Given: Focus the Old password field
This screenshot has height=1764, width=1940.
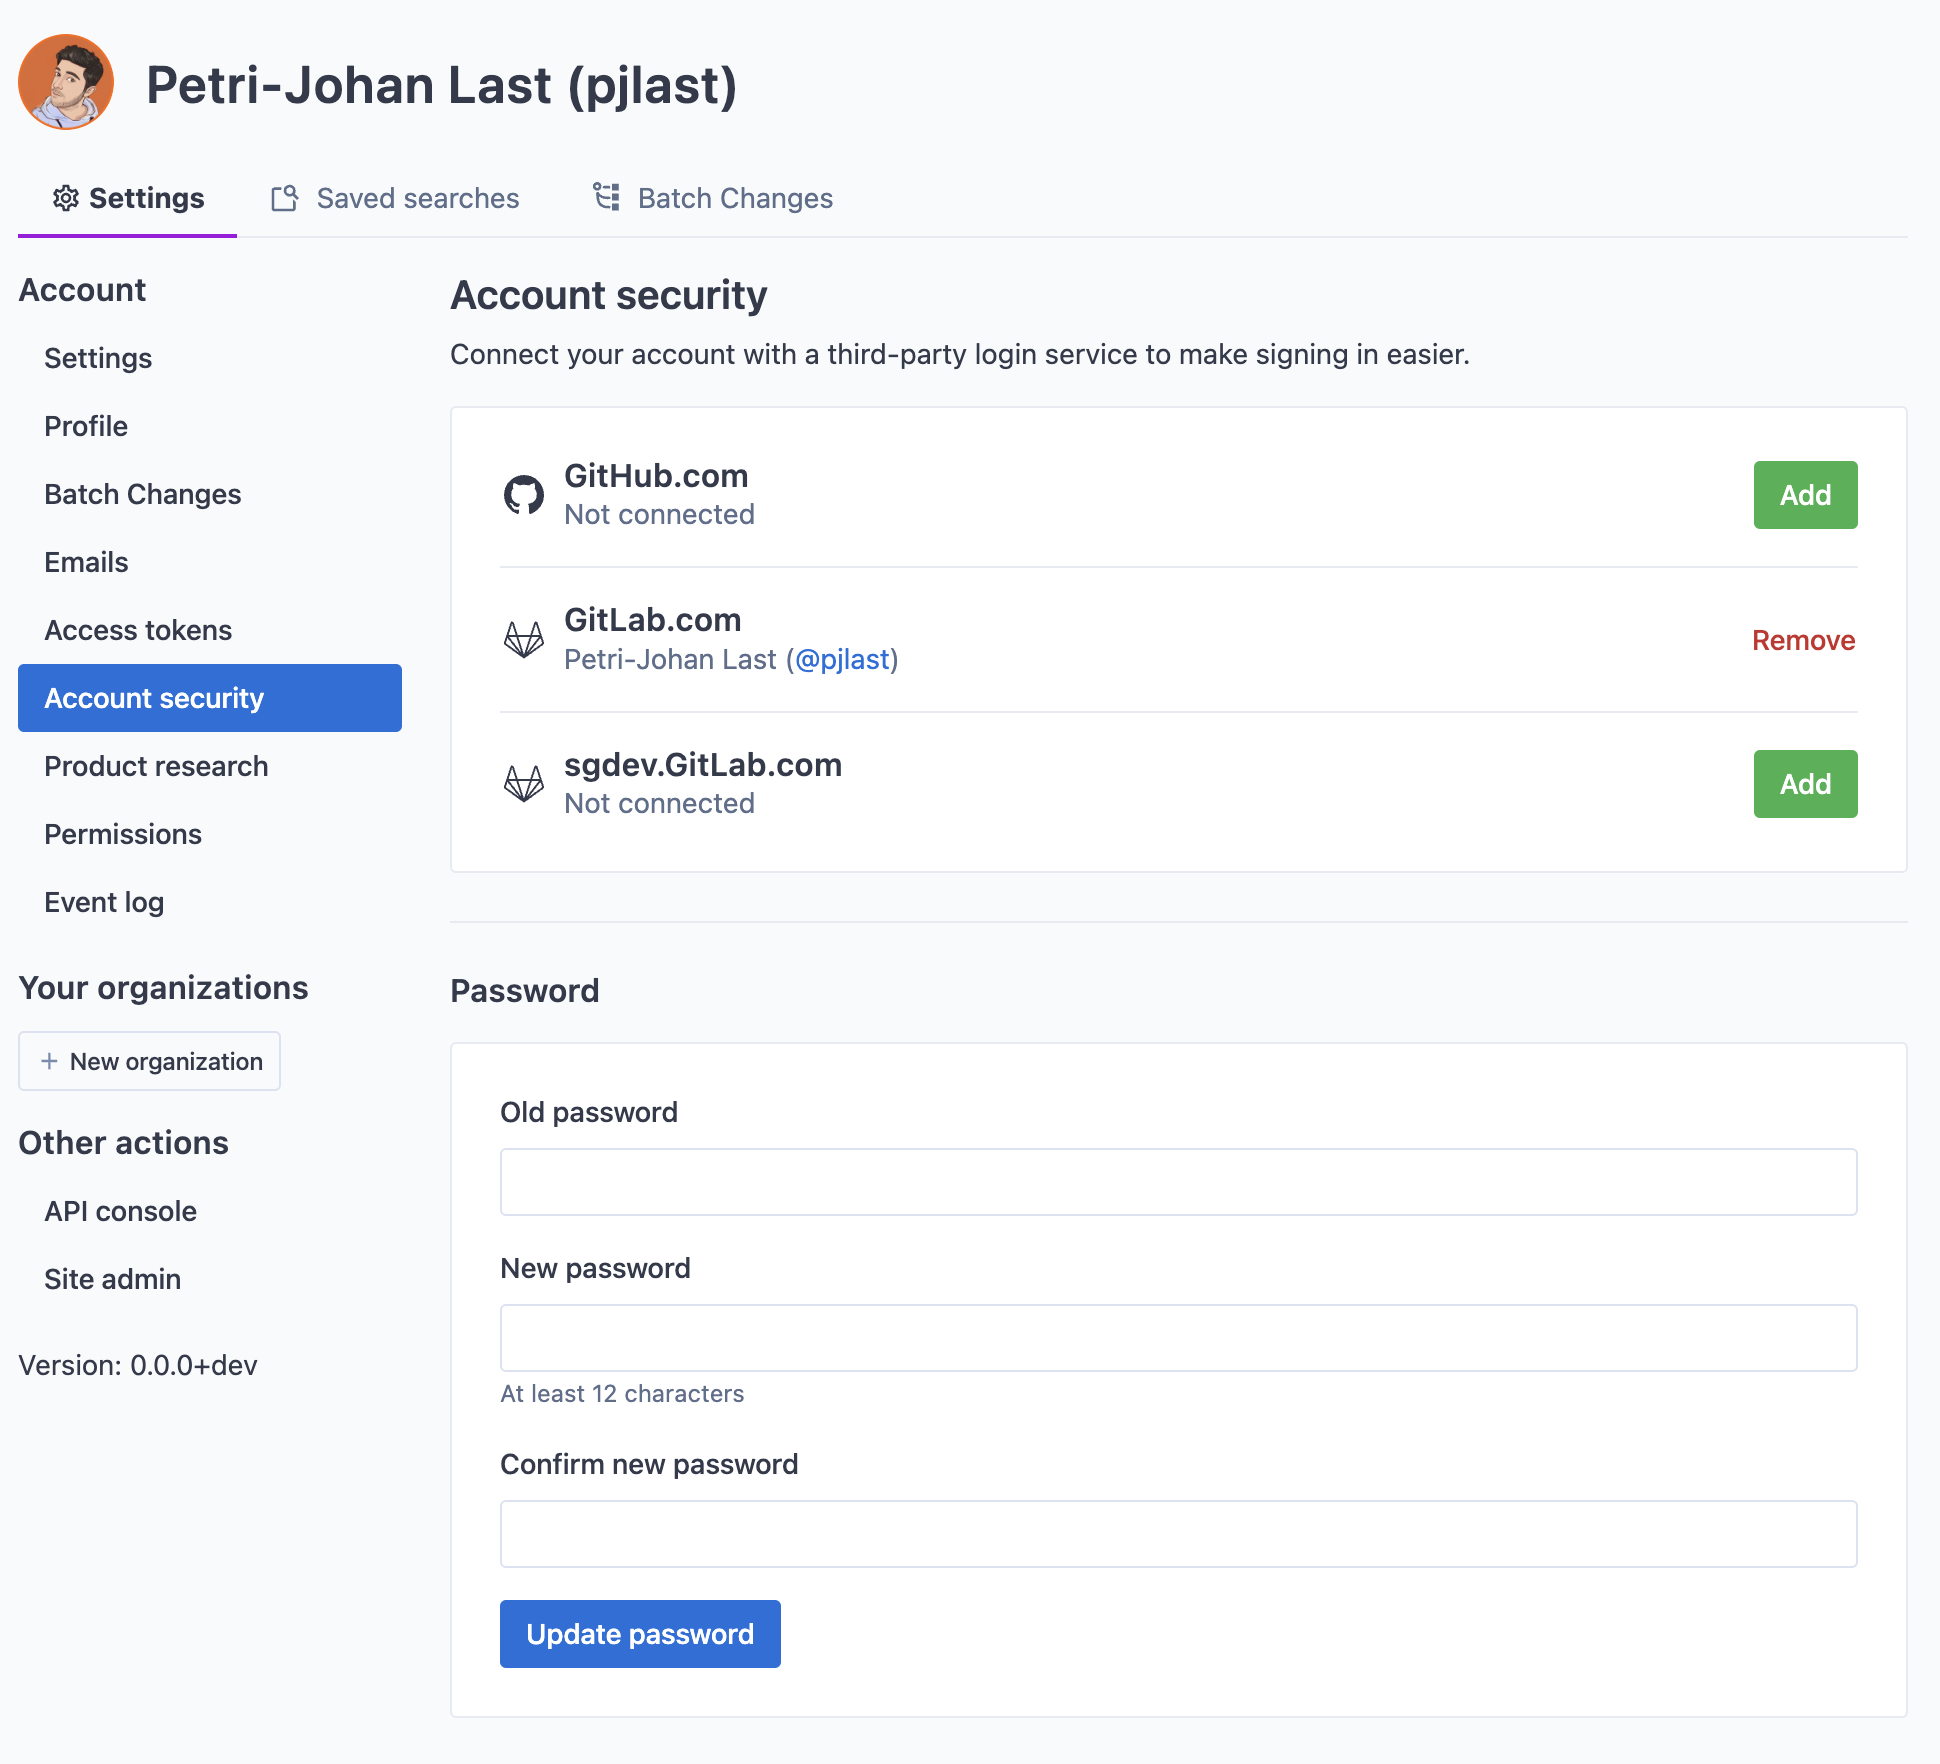Looking at the screenshot, I should coord(1178,1182).
